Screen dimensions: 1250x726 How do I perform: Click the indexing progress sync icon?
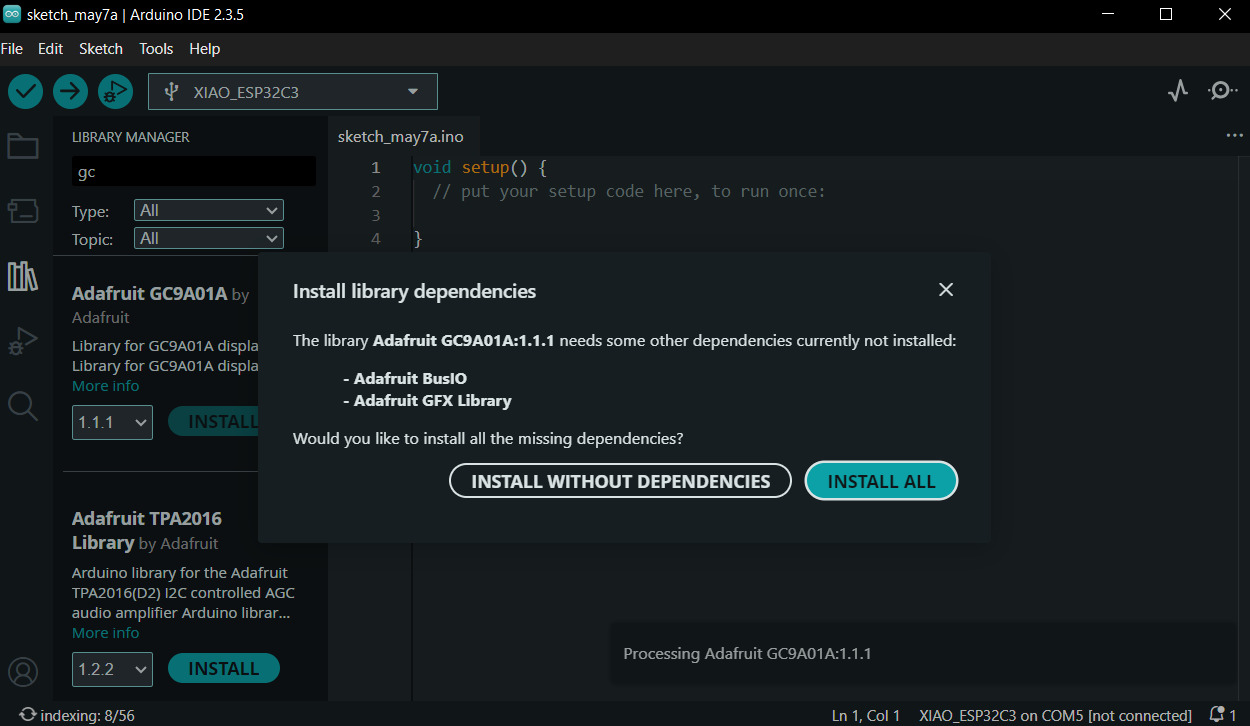pyautogui.click(x=28, y=715)
